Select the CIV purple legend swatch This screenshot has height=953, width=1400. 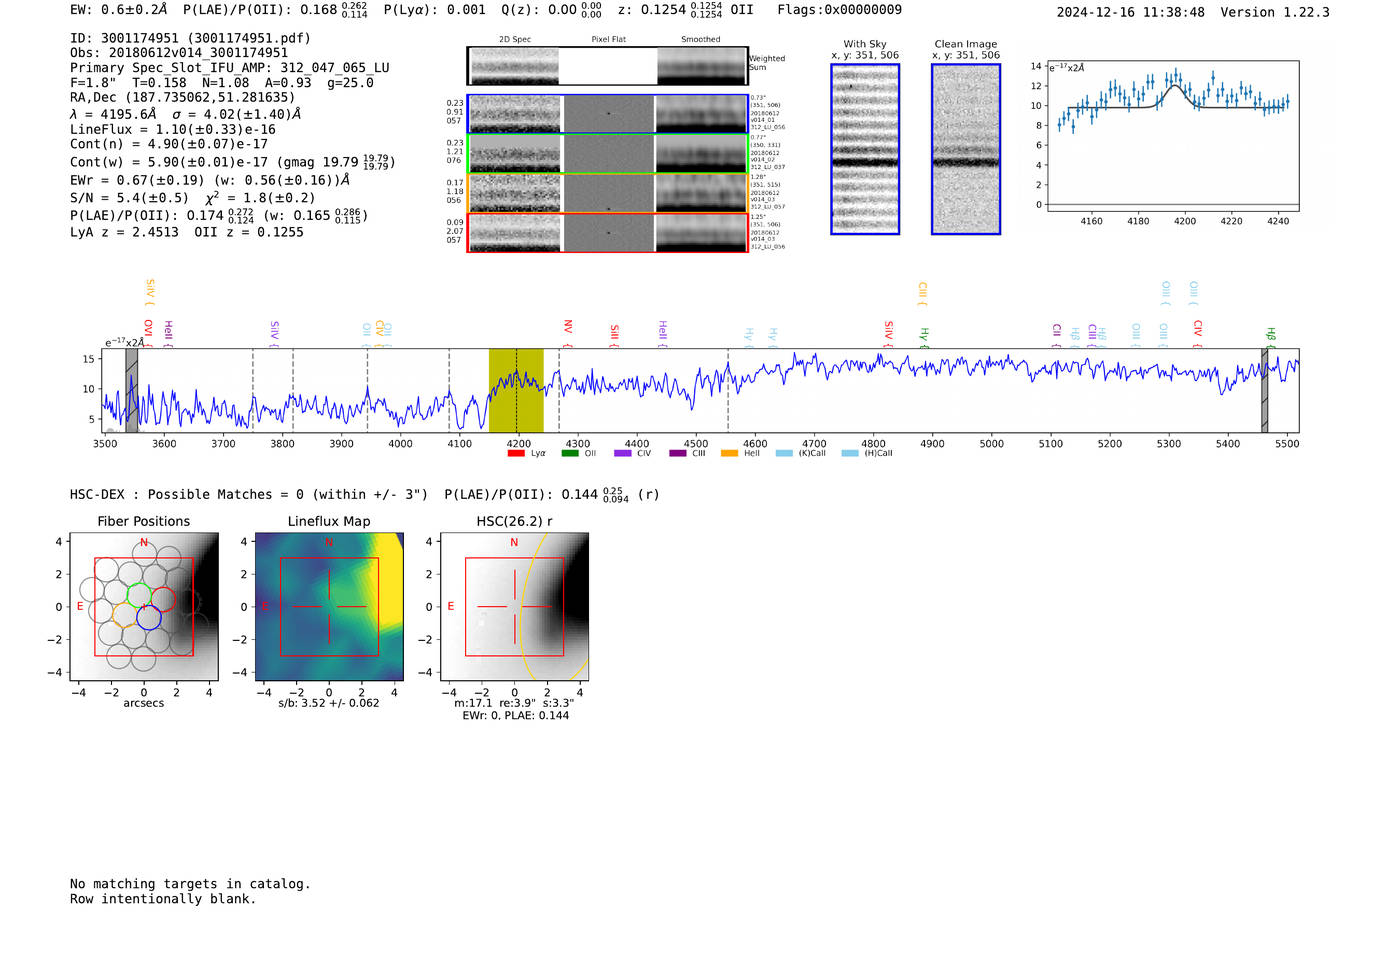(x=623, y=453)
